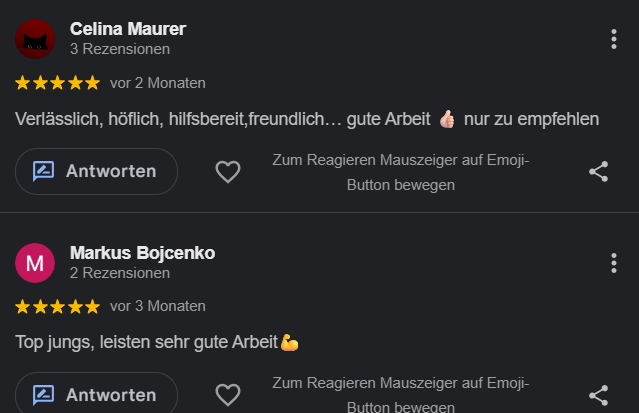Viewport: 639px width, 413px height.
Task: Open Markus Bojcenko's letter M avatar
Action: [35, 263]
